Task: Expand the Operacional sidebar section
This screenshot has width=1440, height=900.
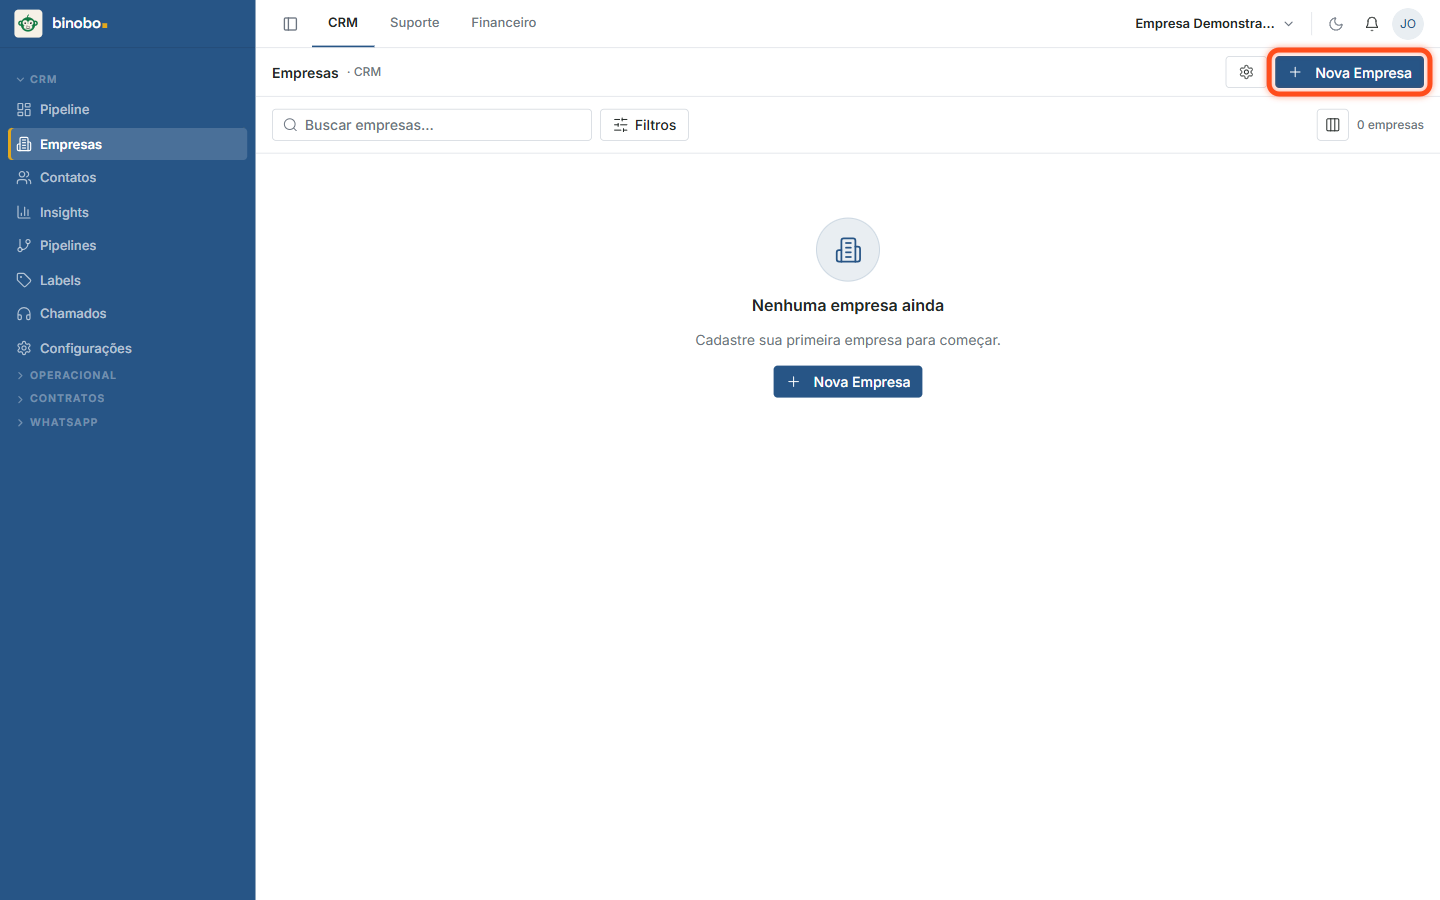Action: [66, 375]
